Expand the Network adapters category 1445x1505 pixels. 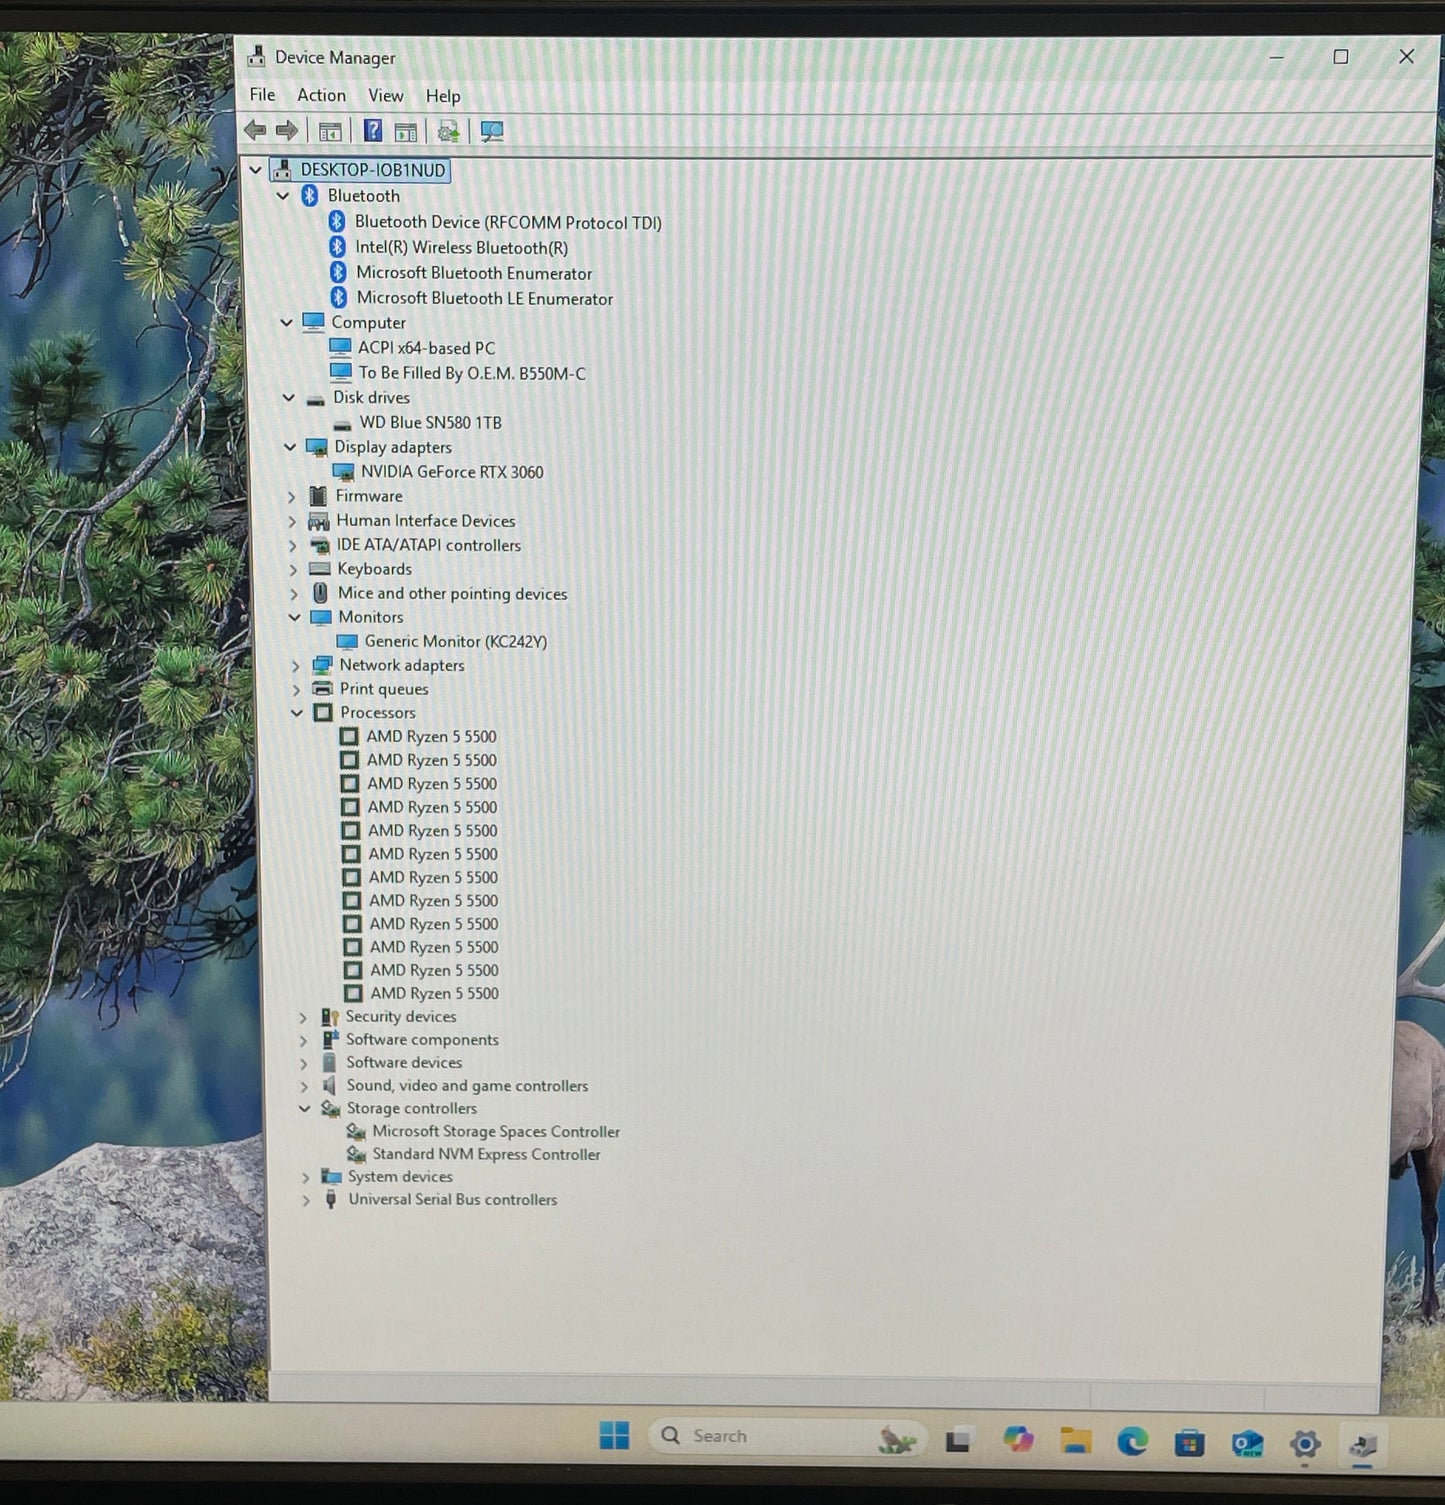pos(295,666)
